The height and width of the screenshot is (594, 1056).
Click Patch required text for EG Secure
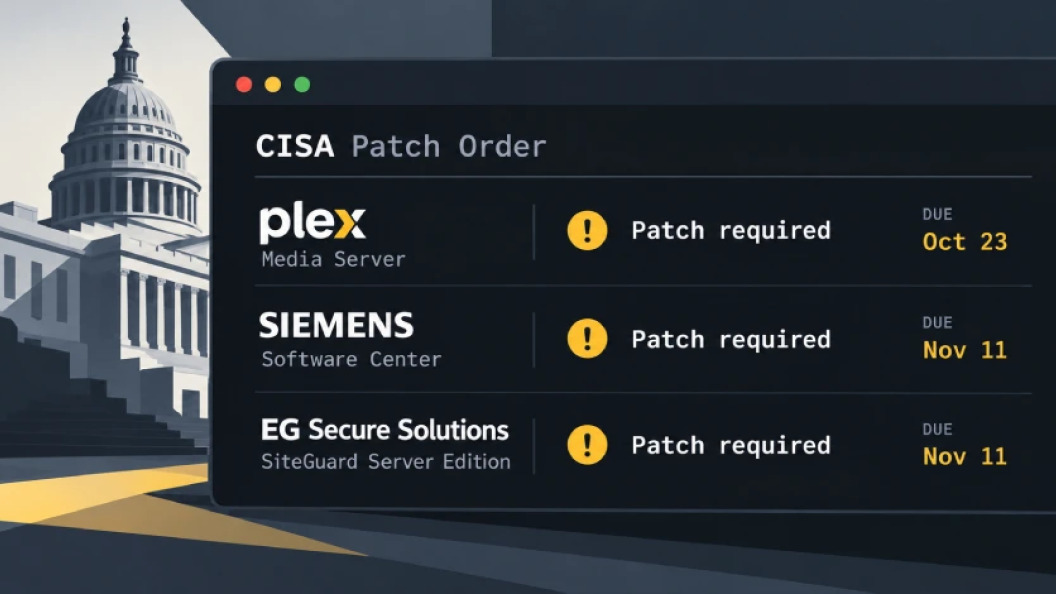pos(731,445)
